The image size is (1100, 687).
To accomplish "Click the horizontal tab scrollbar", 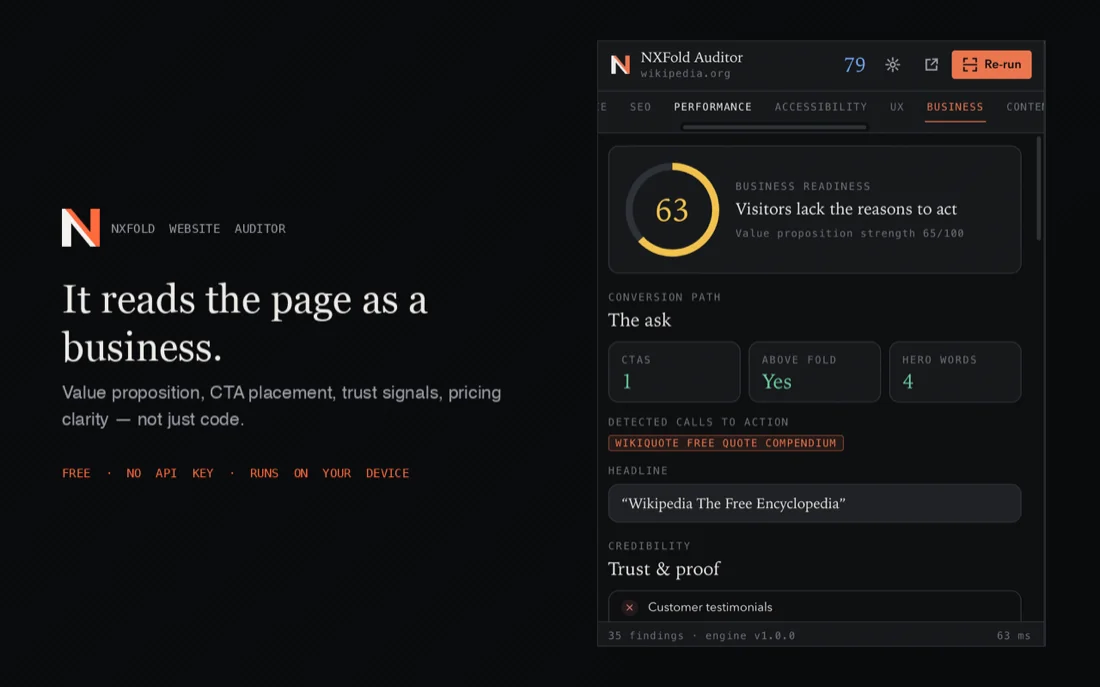I will [774, 127].
